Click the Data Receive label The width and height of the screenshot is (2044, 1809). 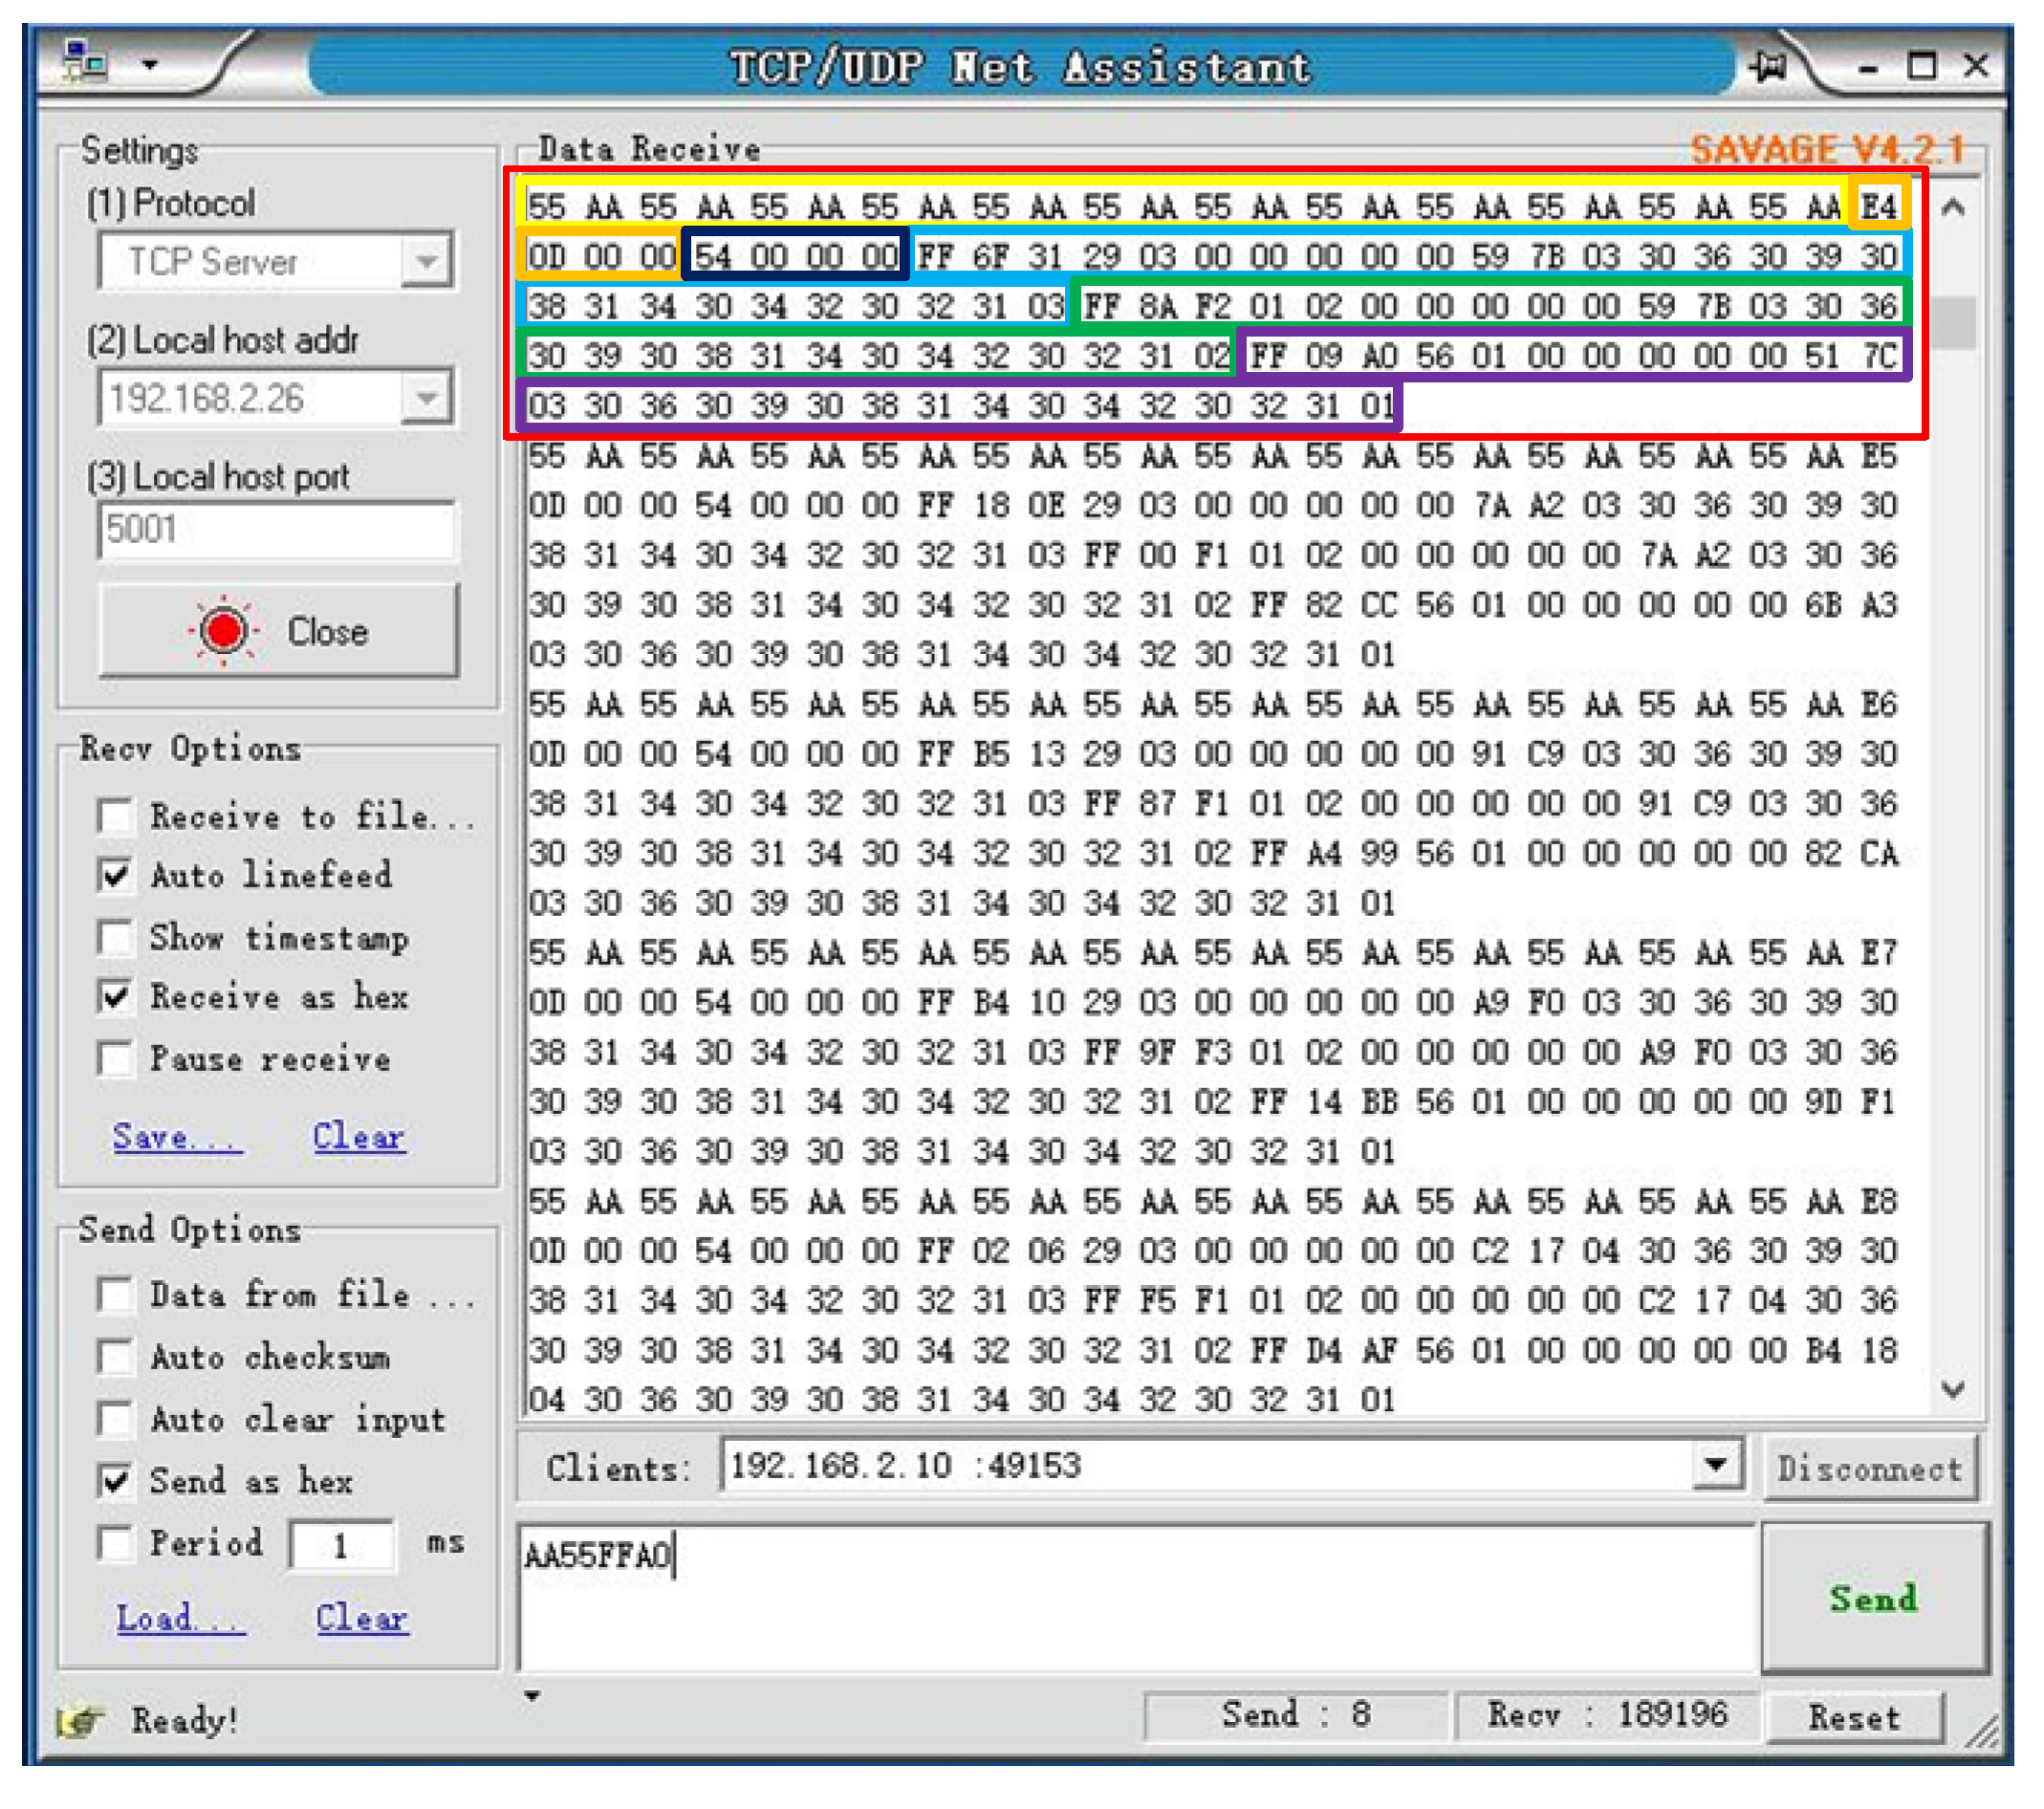click(650, 149)
